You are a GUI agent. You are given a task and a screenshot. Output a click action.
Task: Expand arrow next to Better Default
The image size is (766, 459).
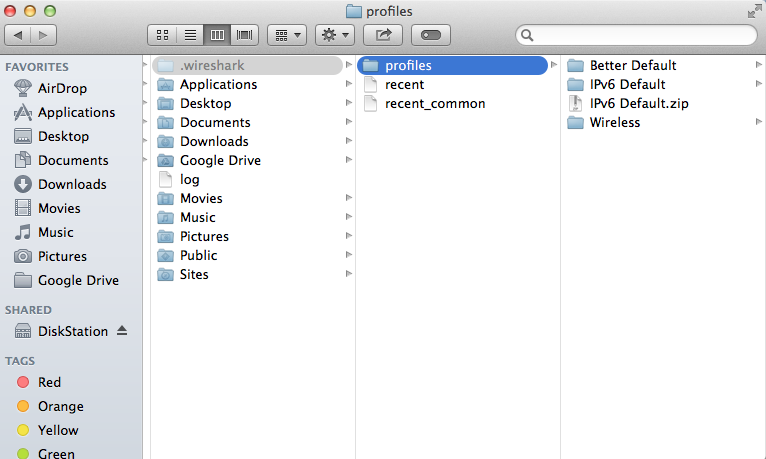(759, 64)
